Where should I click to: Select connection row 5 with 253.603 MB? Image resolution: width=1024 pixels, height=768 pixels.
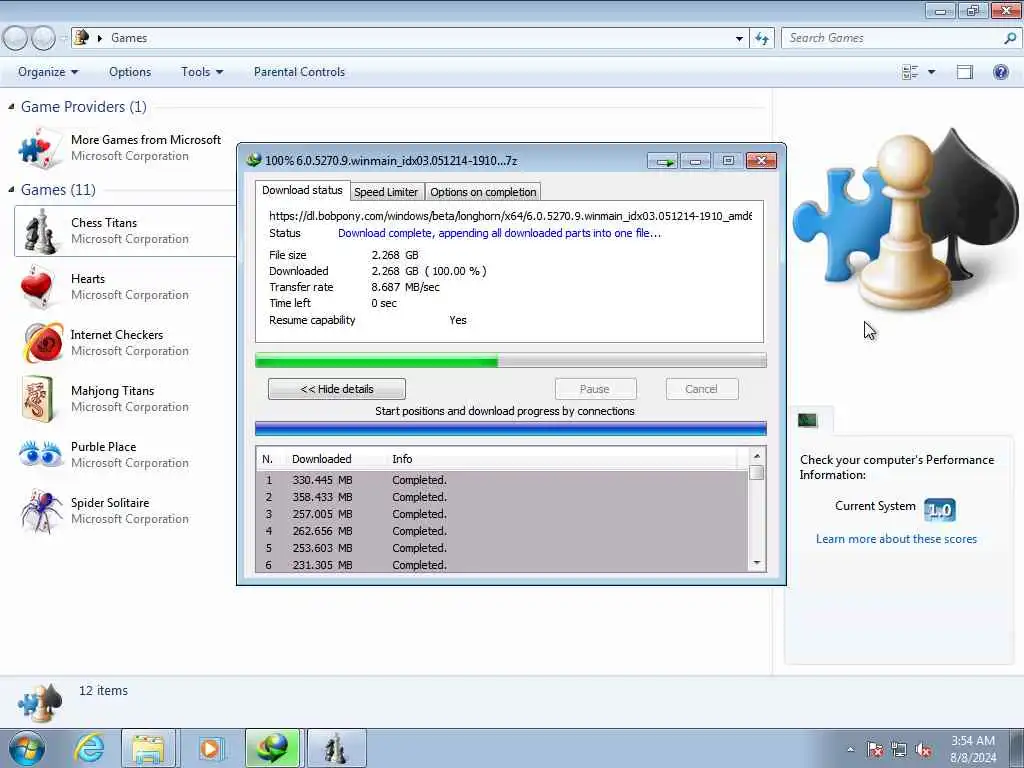(503, 548)
